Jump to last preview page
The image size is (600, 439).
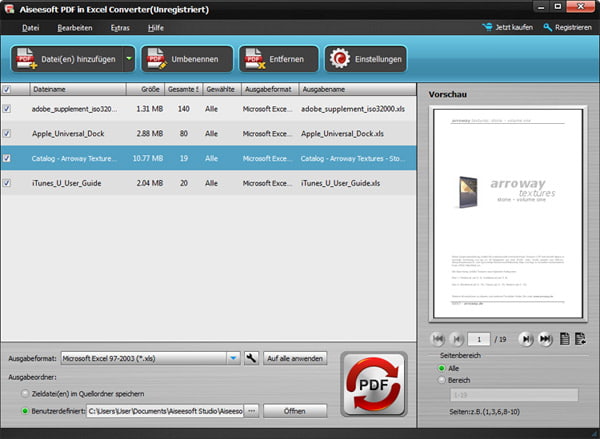[x=545, y=339]
